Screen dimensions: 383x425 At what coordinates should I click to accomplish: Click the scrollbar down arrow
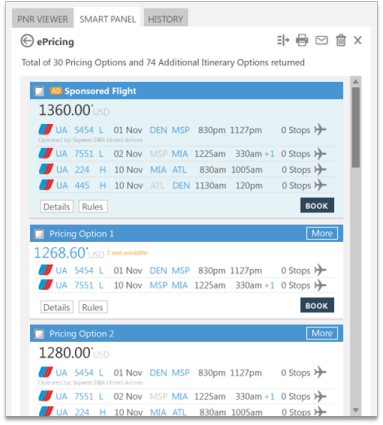coord(356,410)
